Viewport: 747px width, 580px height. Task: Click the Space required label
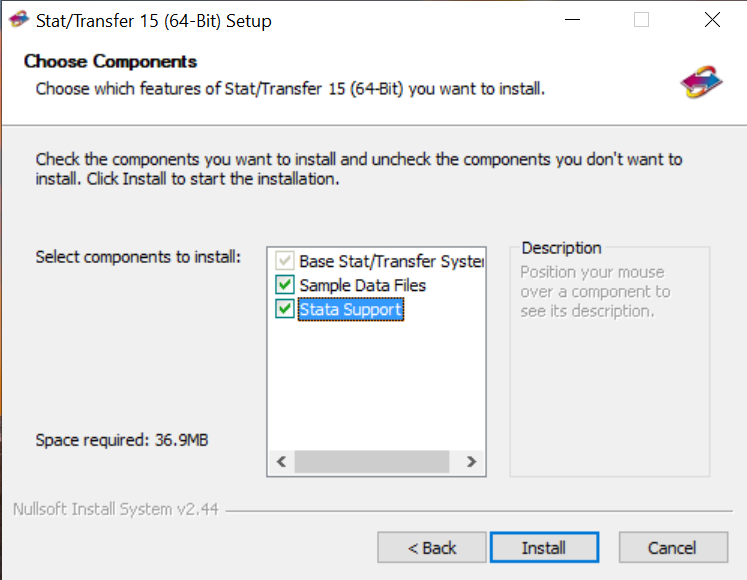(x=122, y=440)
